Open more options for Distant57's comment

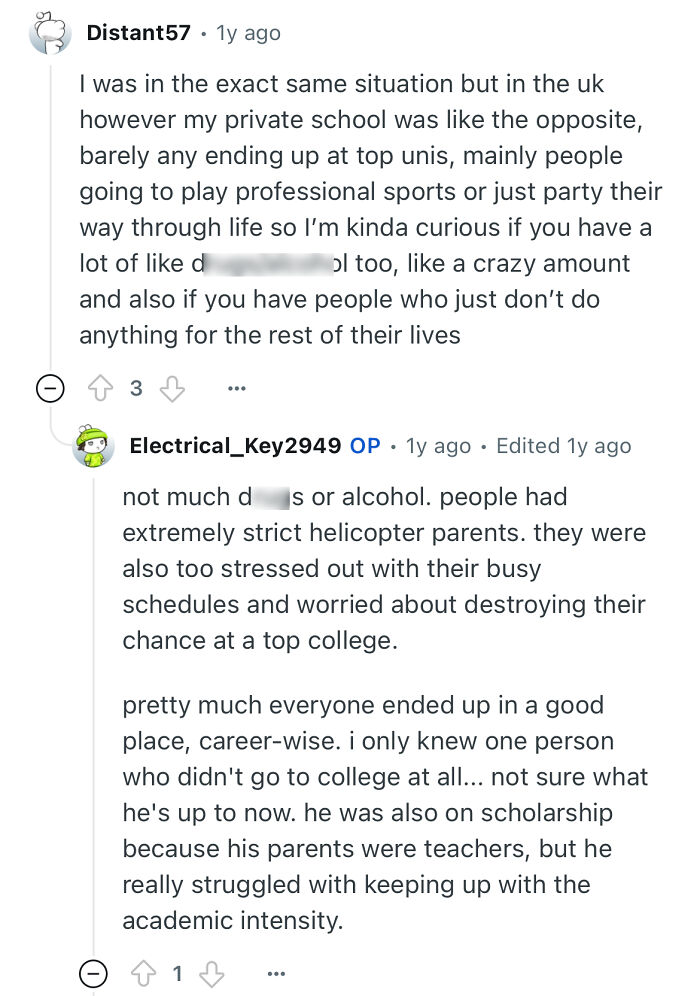pyautogui.click(x=236, y=388)
